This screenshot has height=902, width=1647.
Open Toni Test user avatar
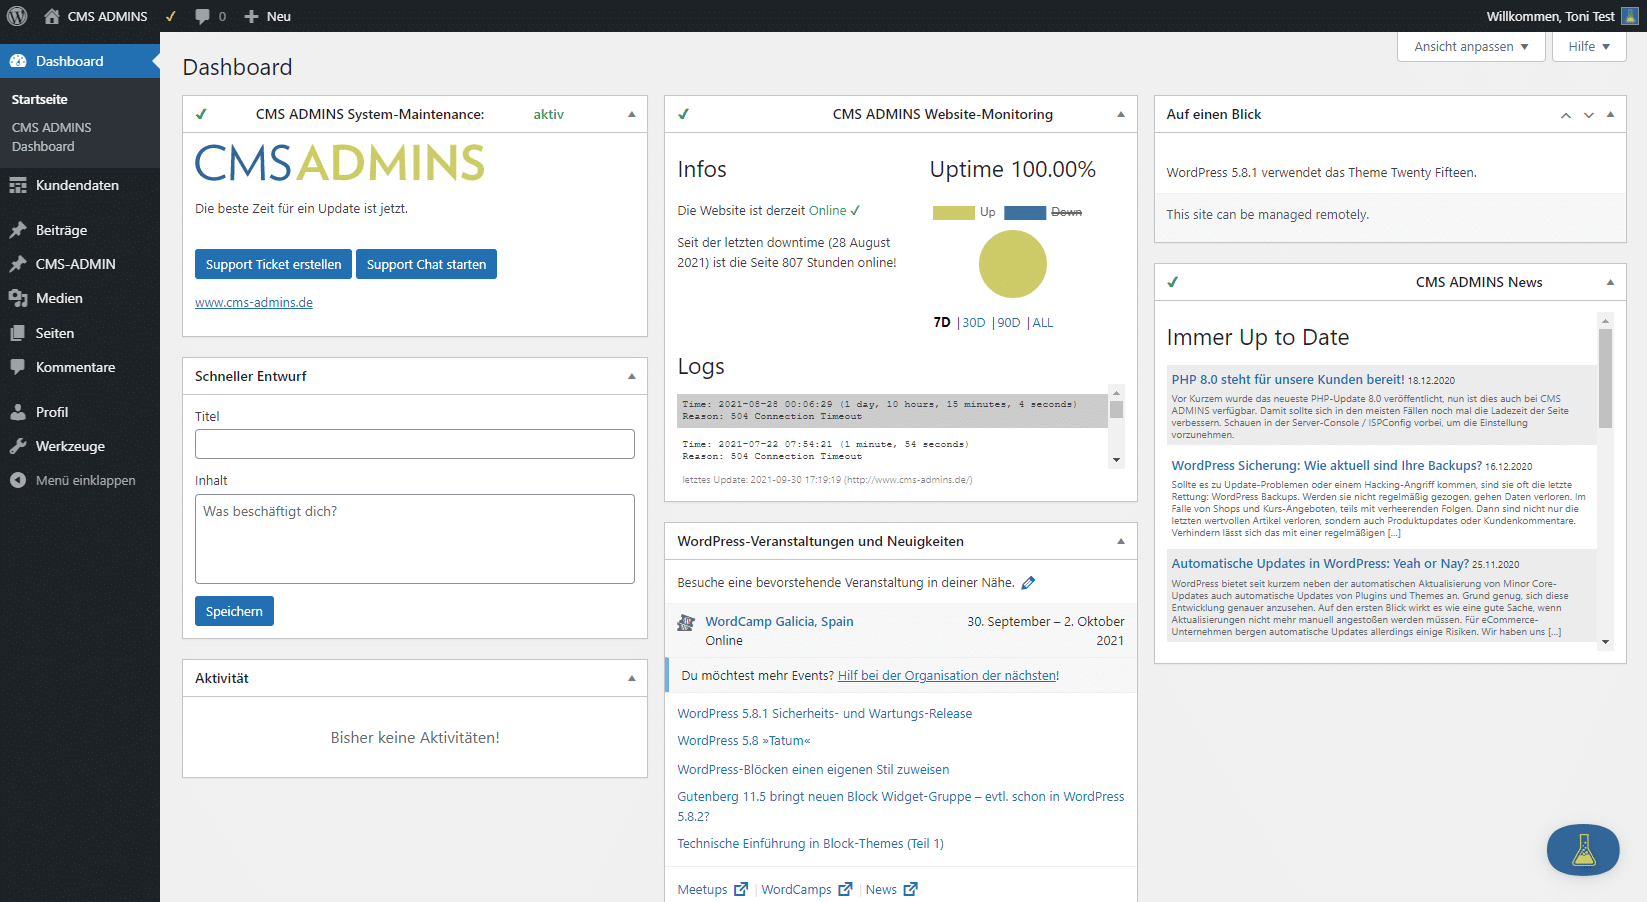1629,16
